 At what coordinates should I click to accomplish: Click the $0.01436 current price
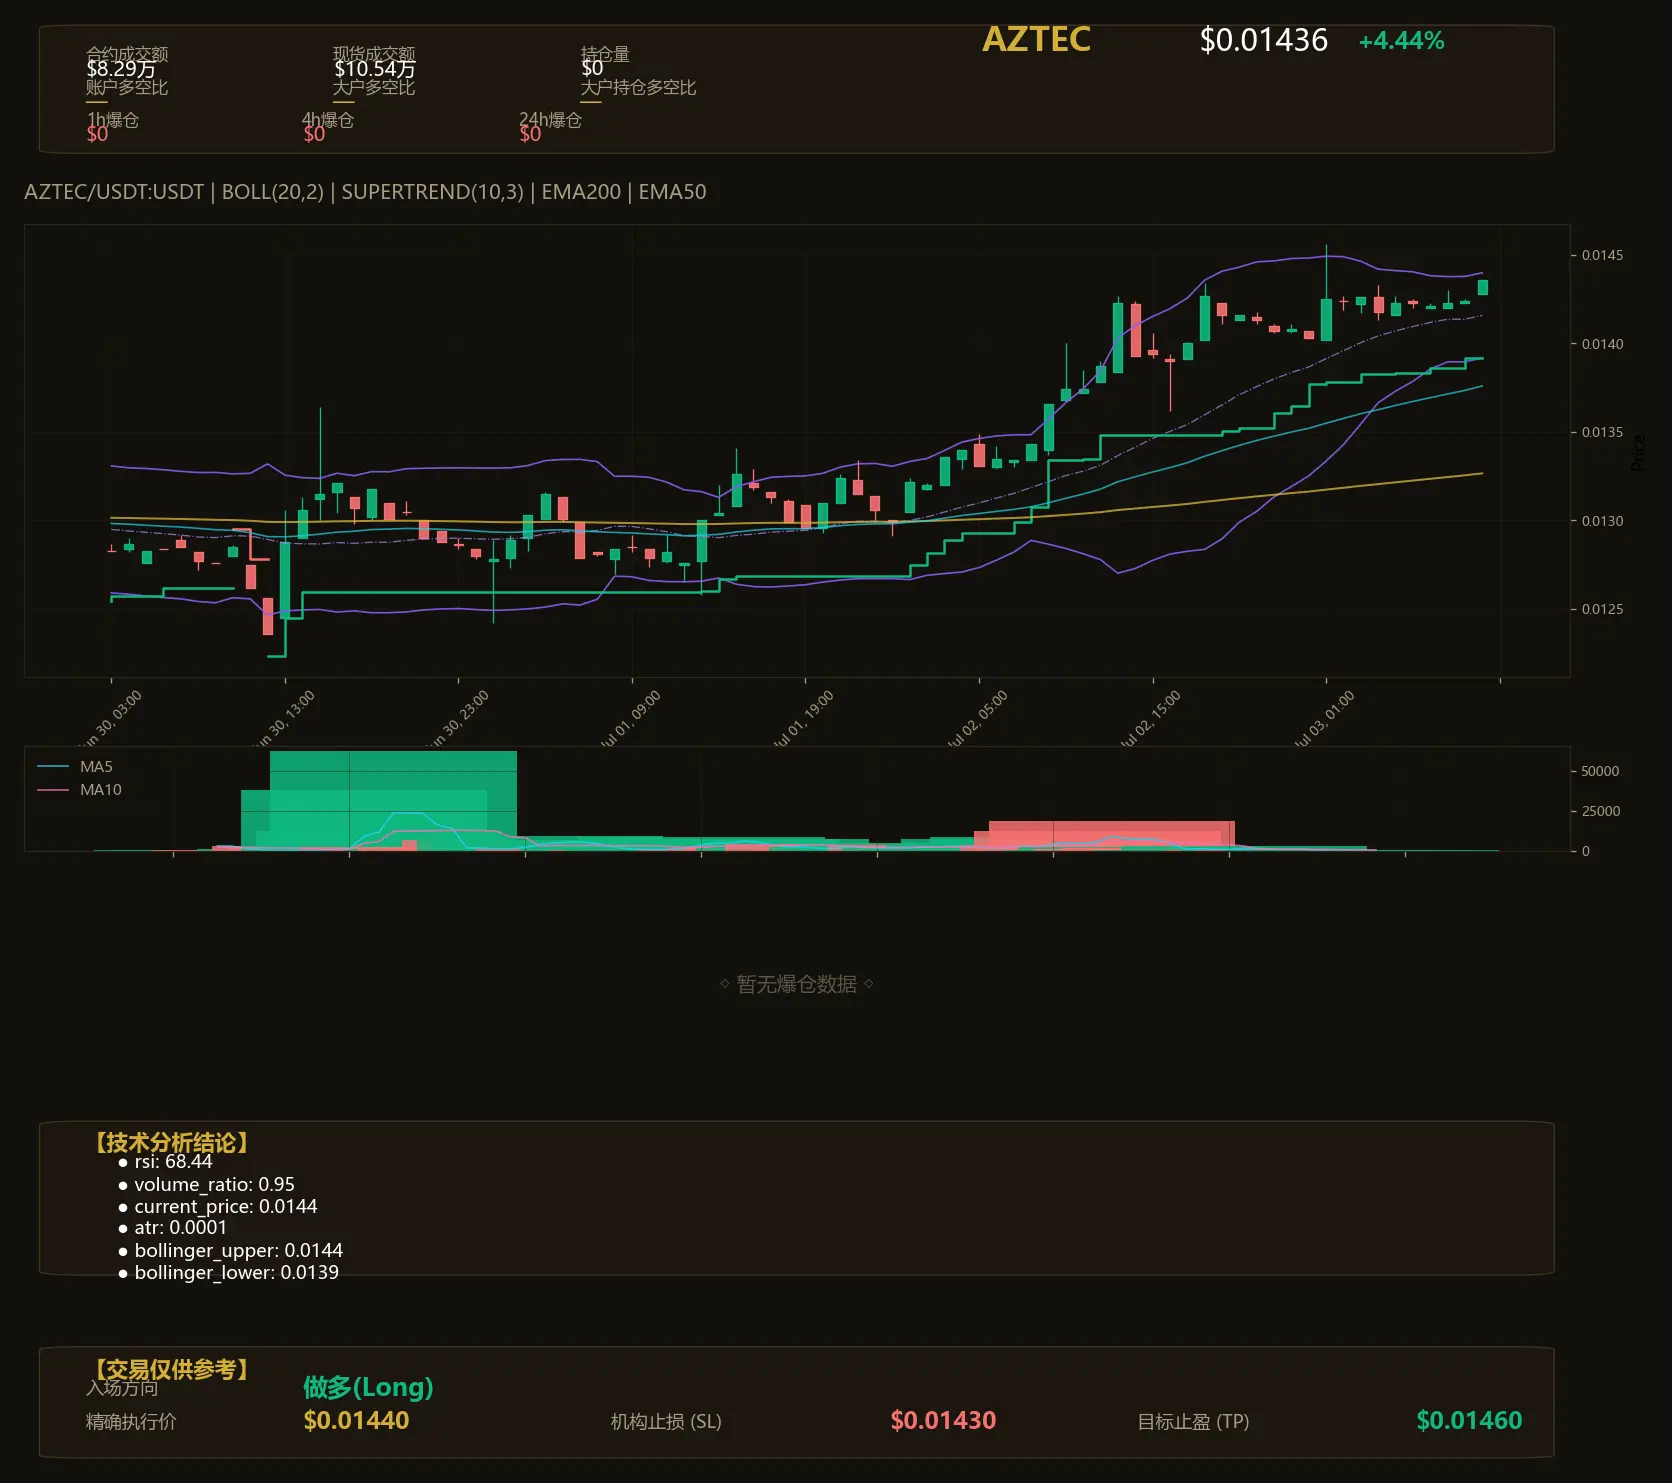(1263, 40)
